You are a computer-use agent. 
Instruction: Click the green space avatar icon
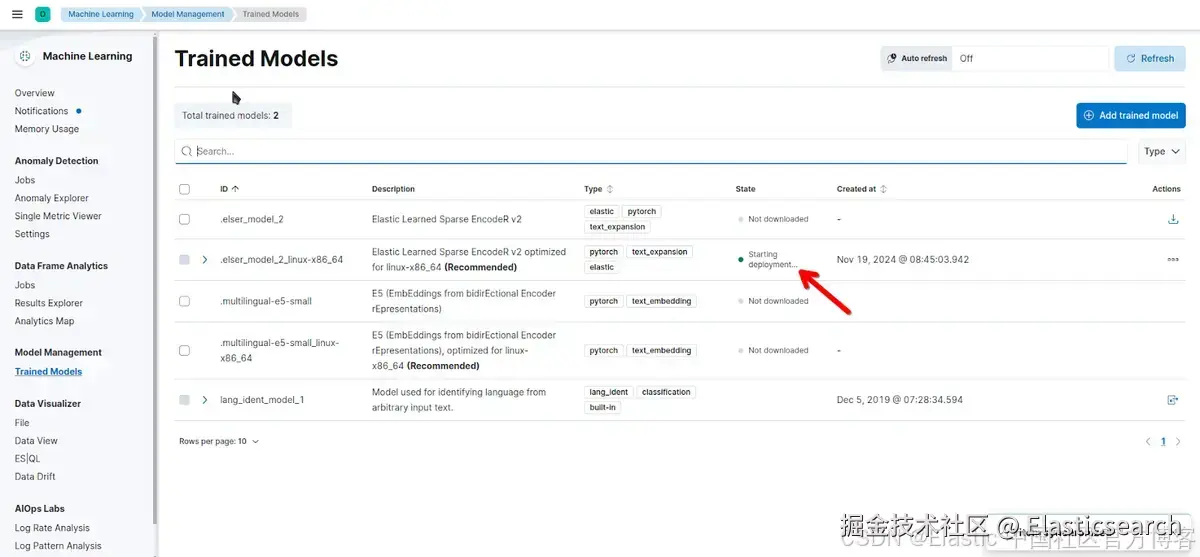42,14
